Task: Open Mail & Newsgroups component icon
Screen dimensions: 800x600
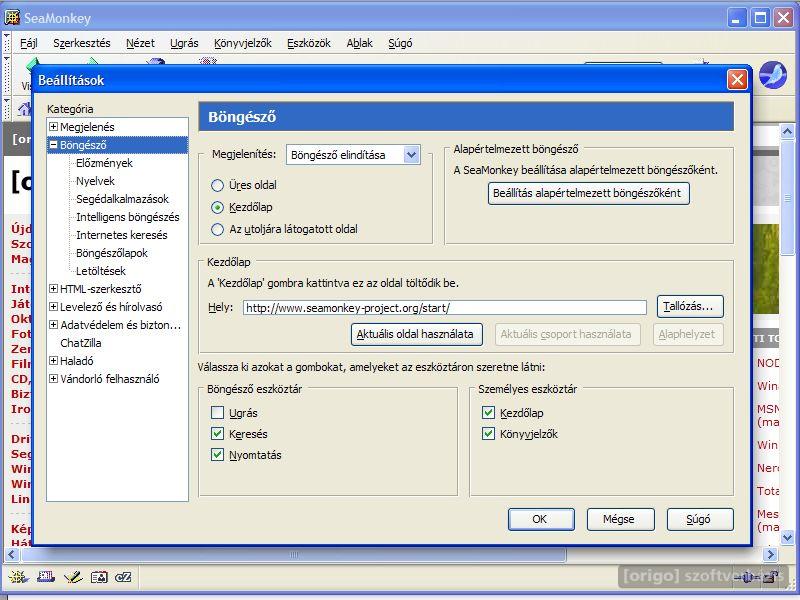Action: (x=46, y=577)
